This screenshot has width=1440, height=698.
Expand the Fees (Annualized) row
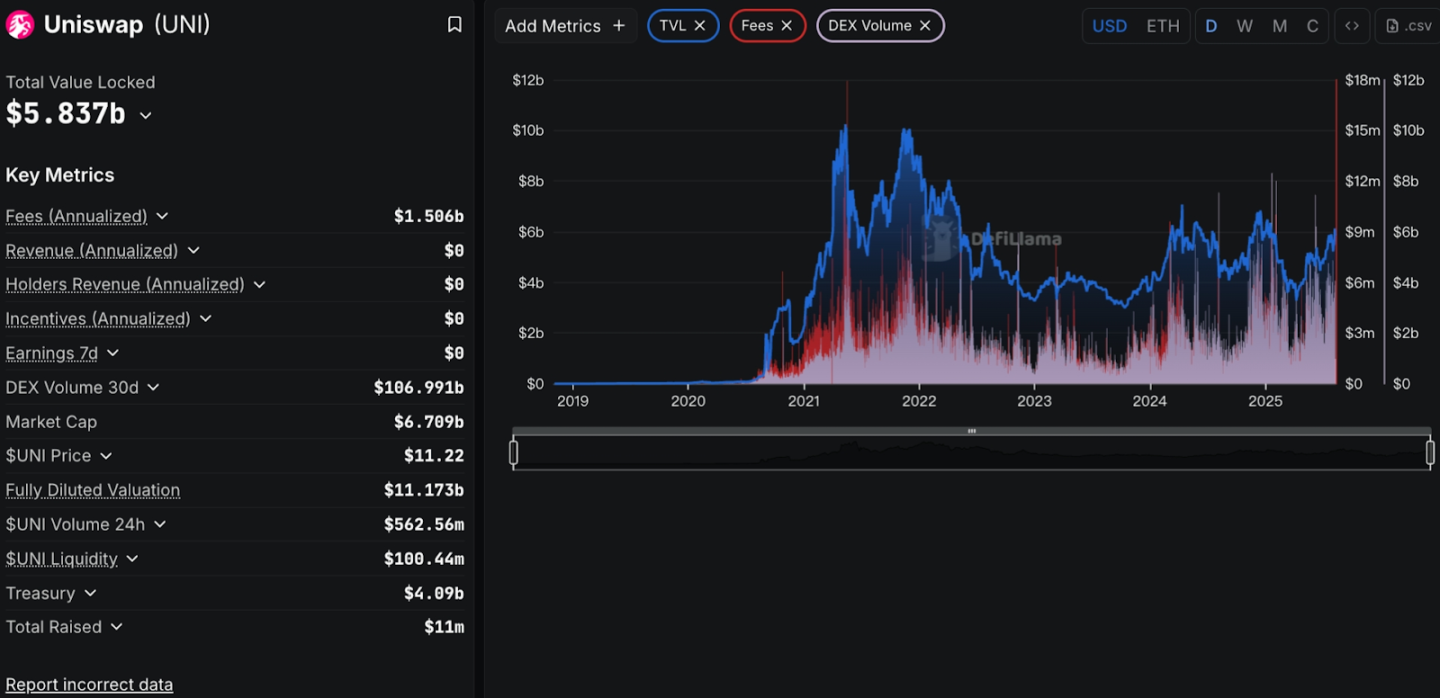point(162,216)
